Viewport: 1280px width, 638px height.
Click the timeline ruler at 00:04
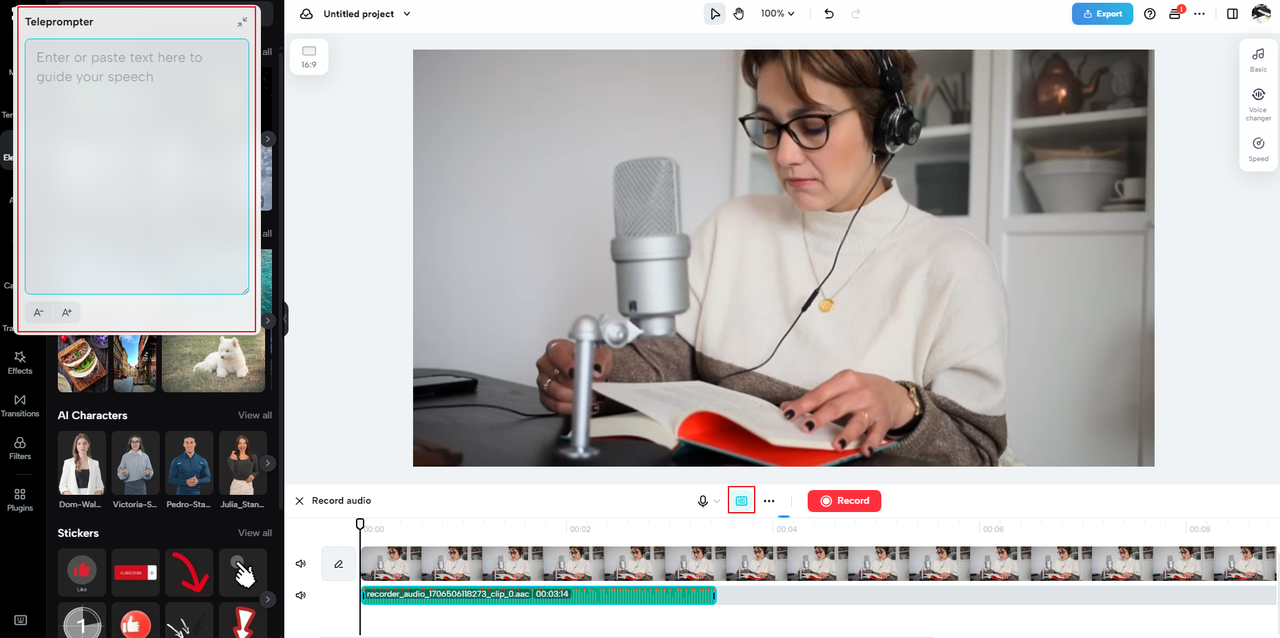(x=787, y=529)
